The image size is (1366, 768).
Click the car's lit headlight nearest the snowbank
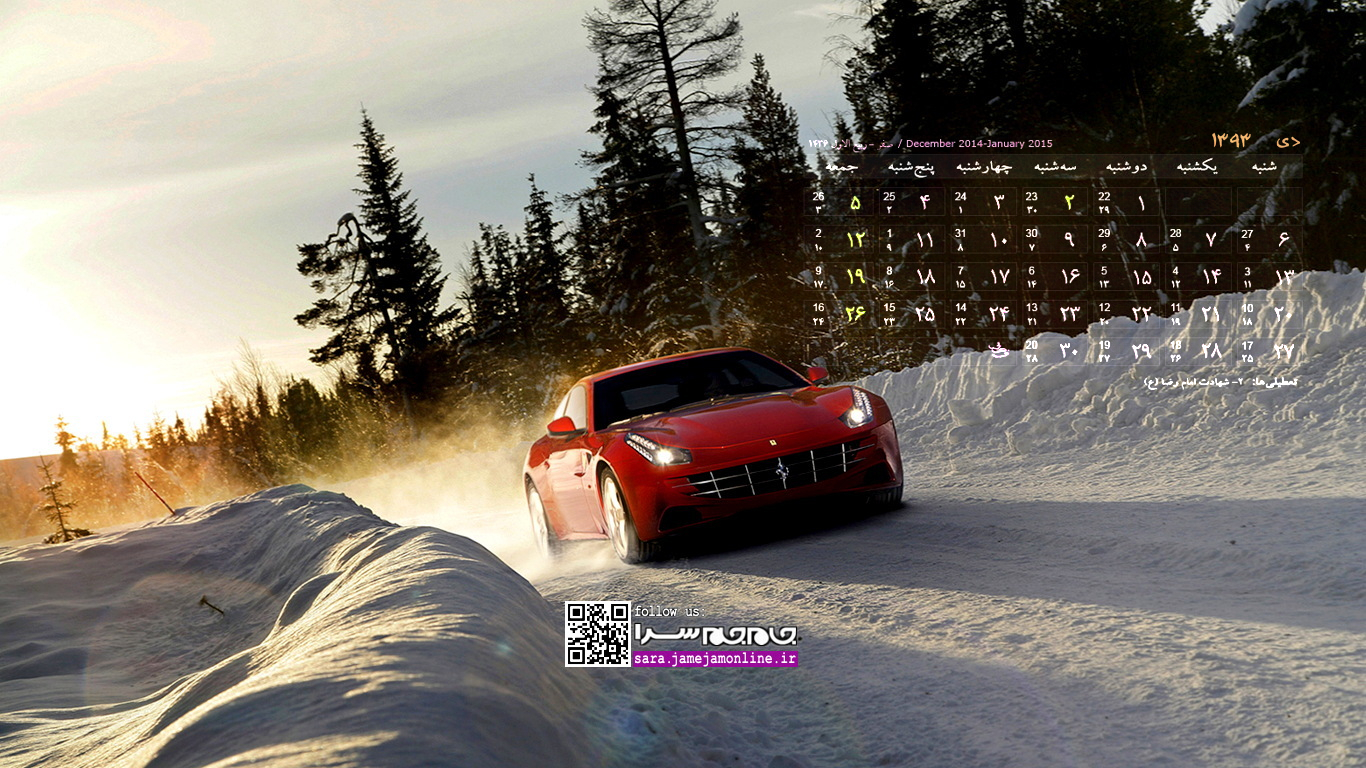(x=858, y=408)
